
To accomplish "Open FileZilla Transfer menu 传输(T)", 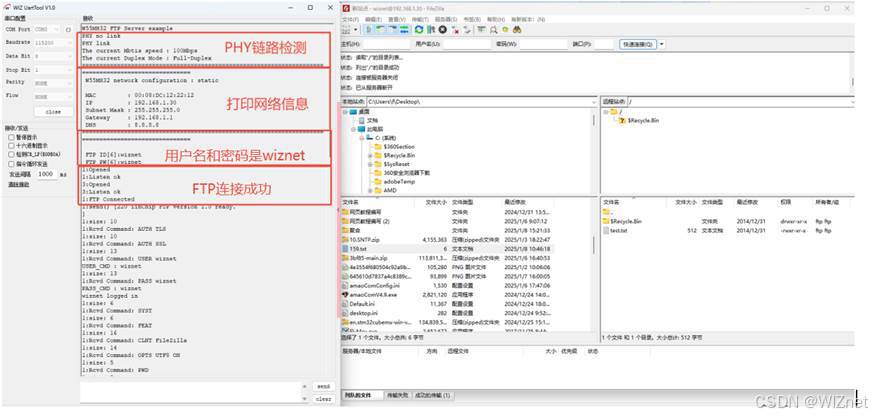I will 420,19.
